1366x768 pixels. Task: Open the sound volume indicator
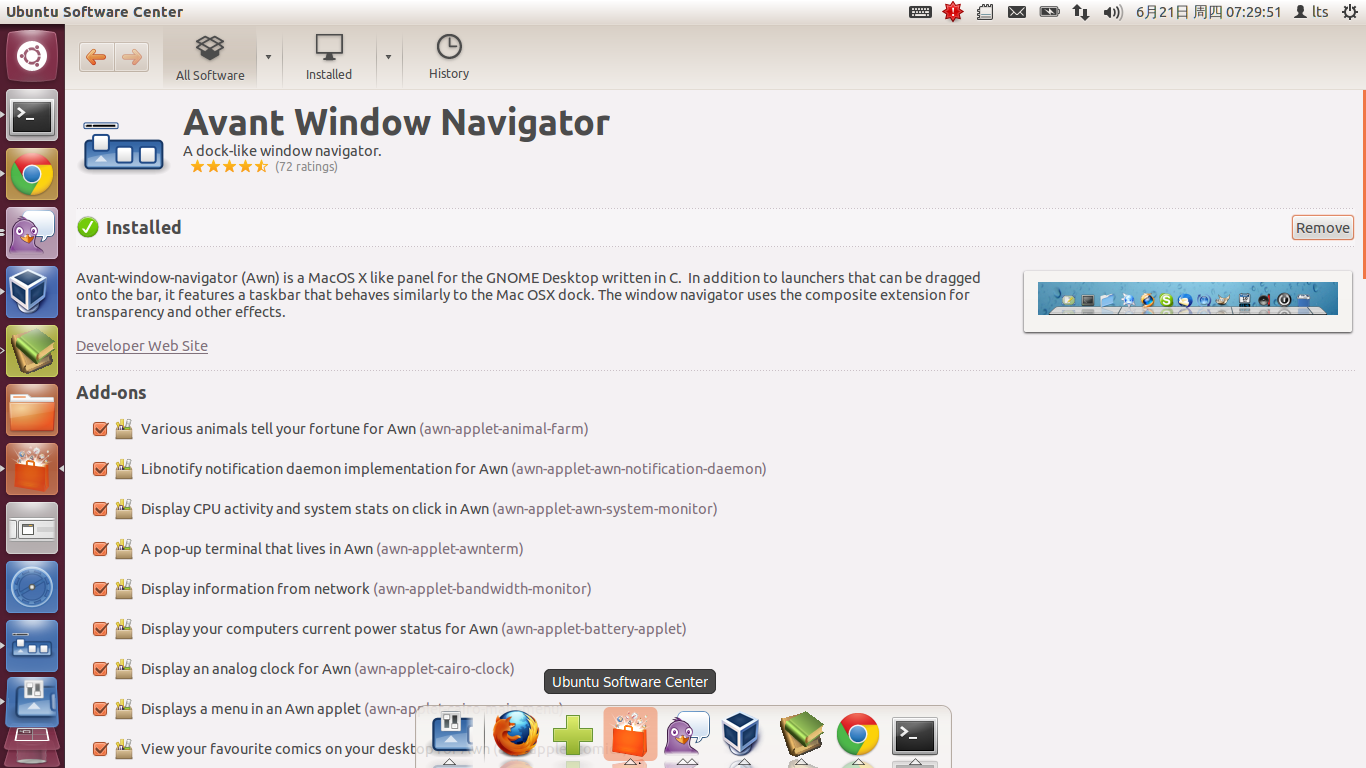1113,12
